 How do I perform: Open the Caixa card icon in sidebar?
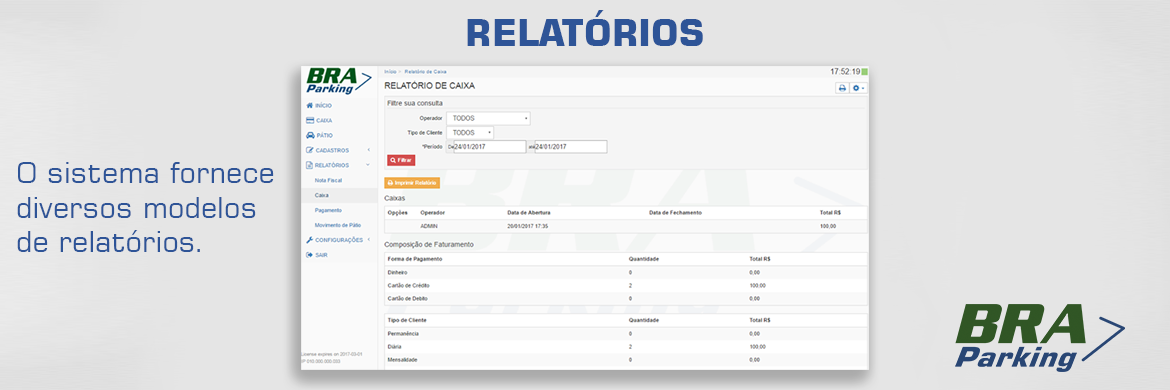click(310, 121)
